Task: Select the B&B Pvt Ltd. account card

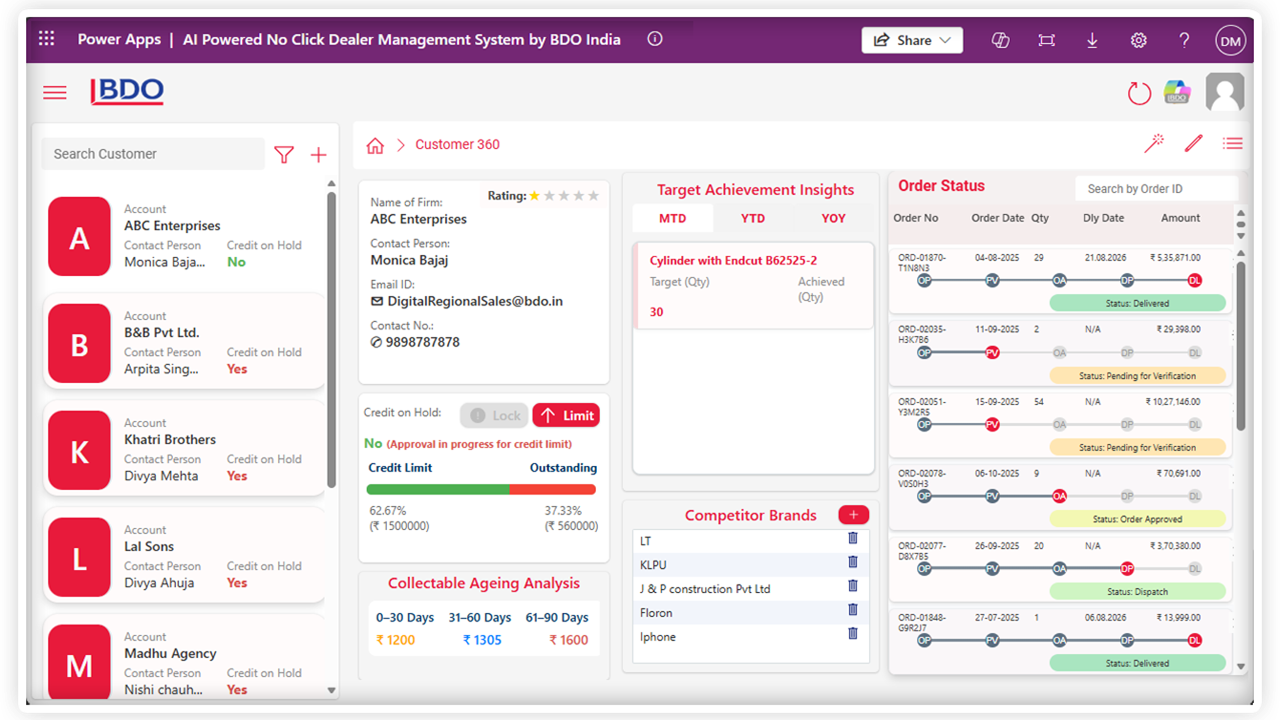Action: [x=186, y=342]
